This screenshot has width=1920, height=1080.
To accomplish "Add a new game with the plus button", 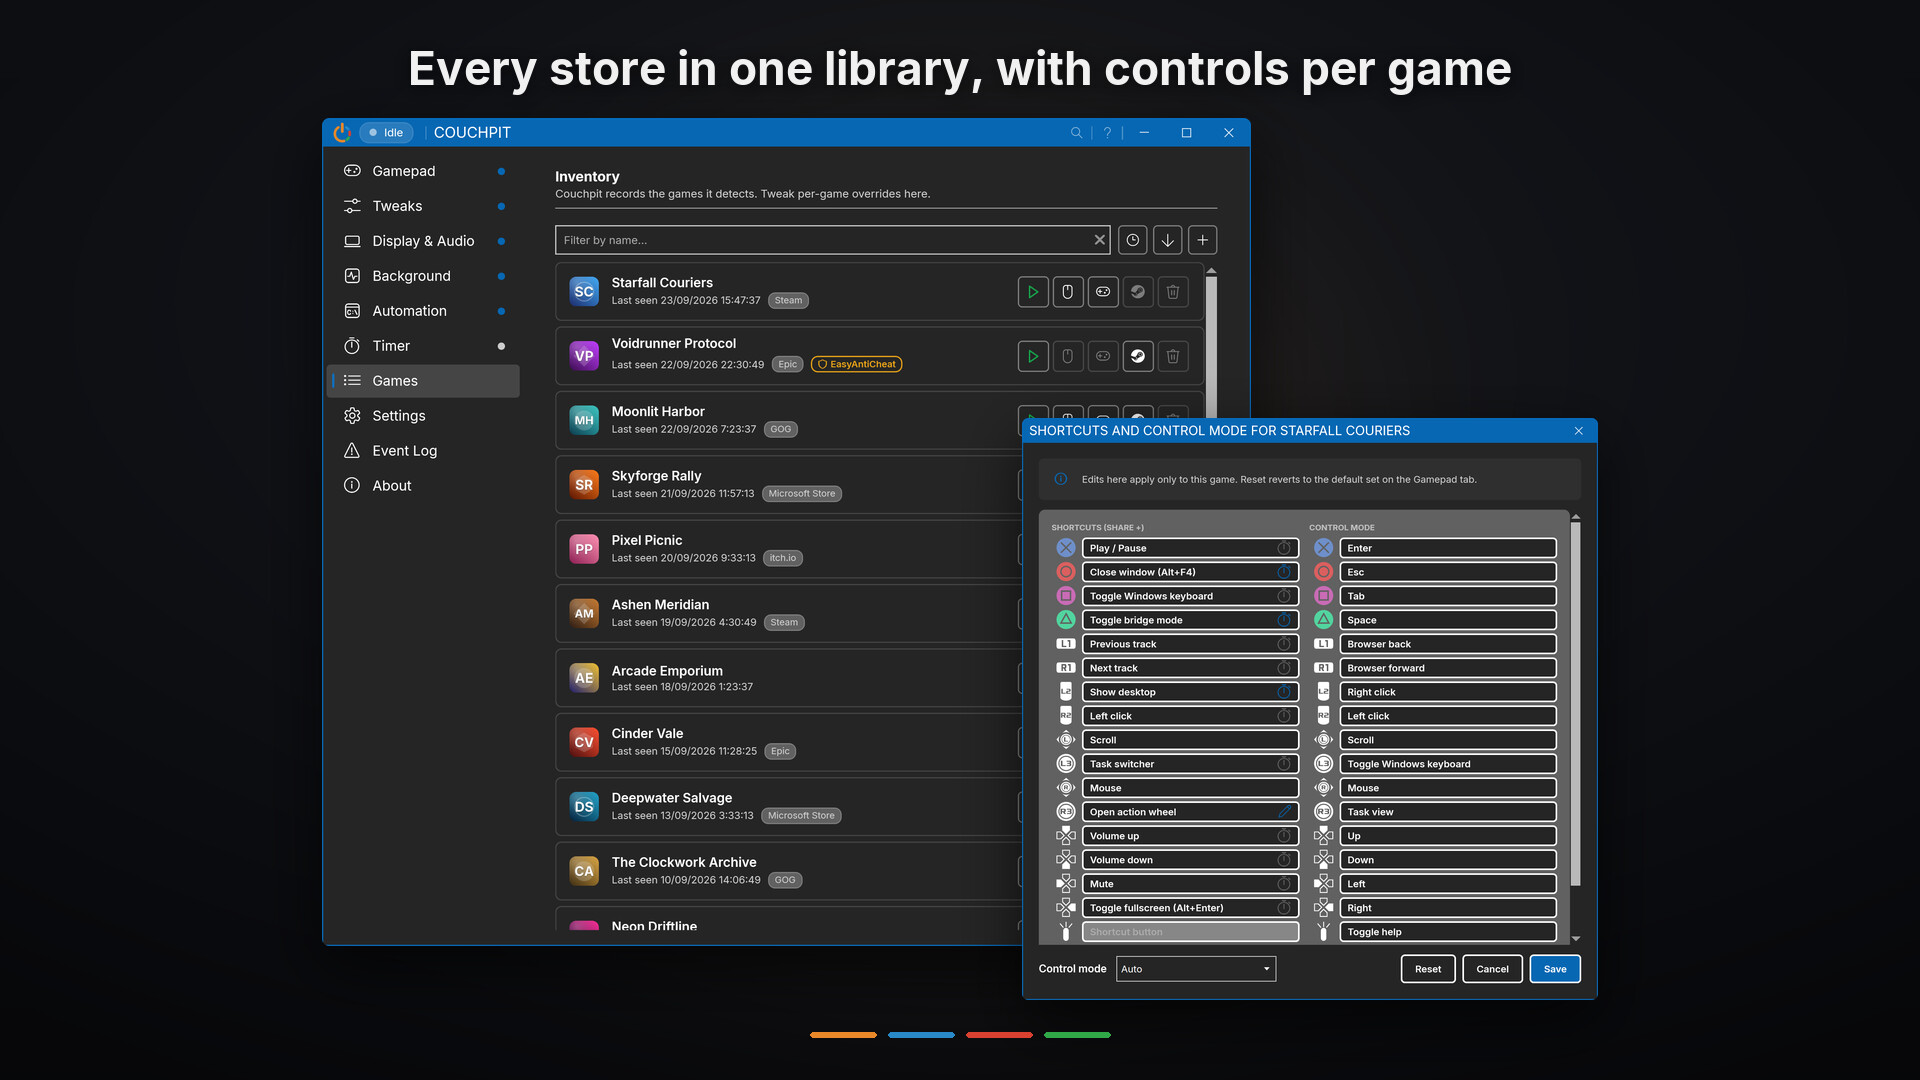I will pyautogui.click(x=1203, y=240).
